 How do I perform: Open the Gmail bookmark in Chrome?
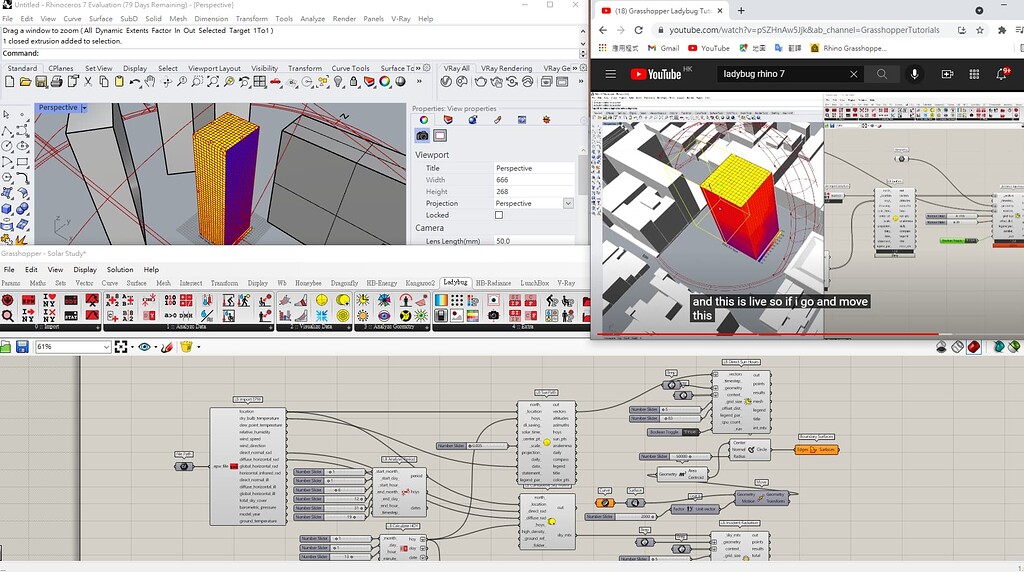662,48
